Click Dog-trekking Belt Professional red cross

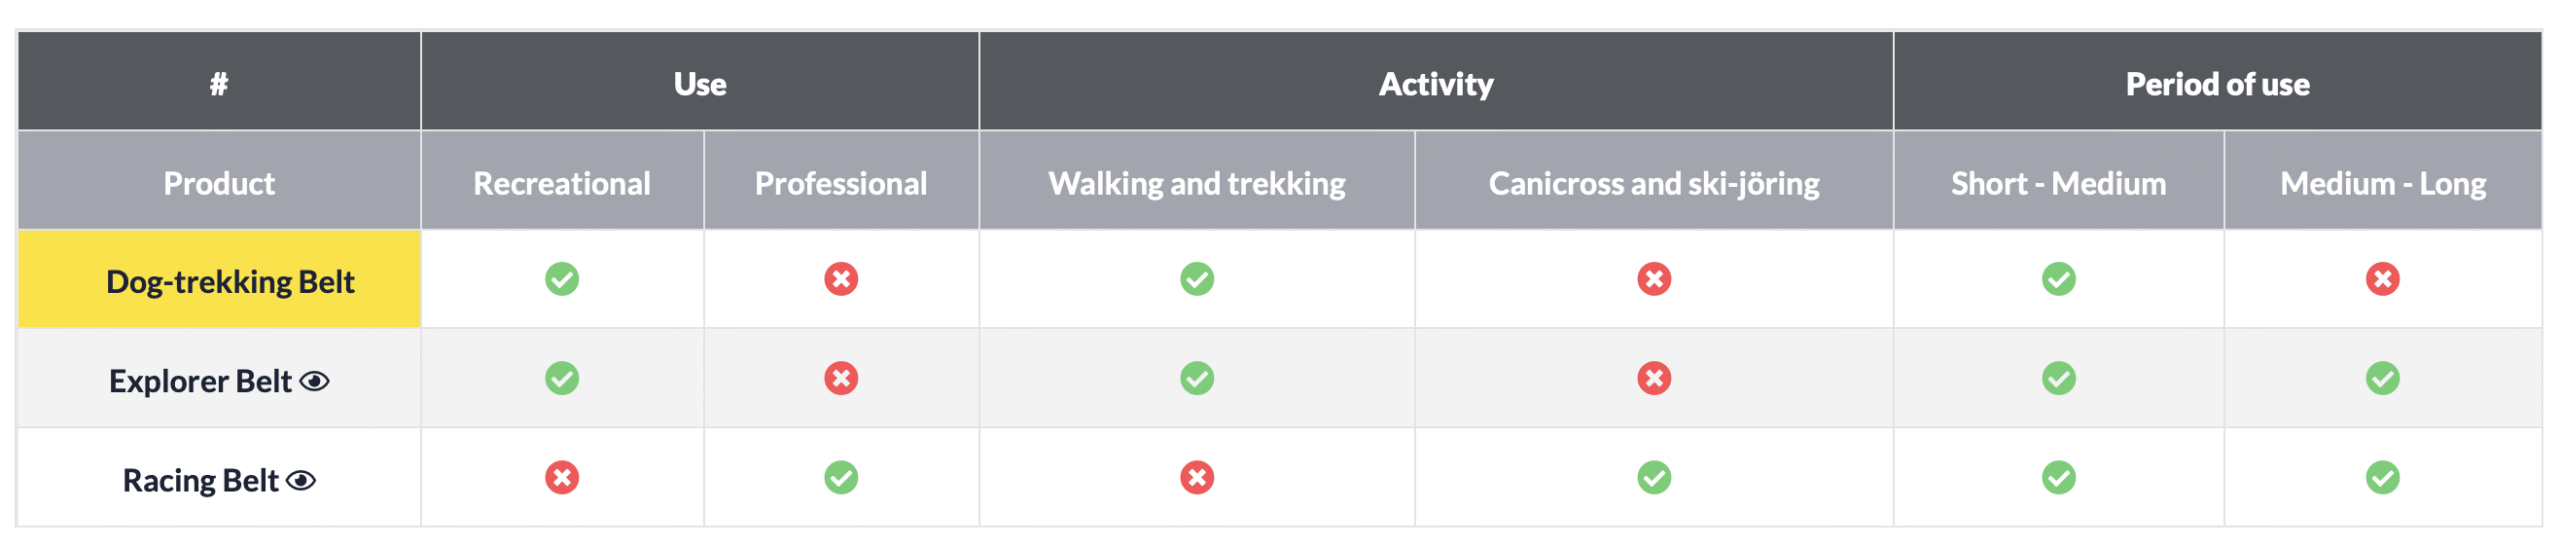pyautogui.click(x=841, y=279)
